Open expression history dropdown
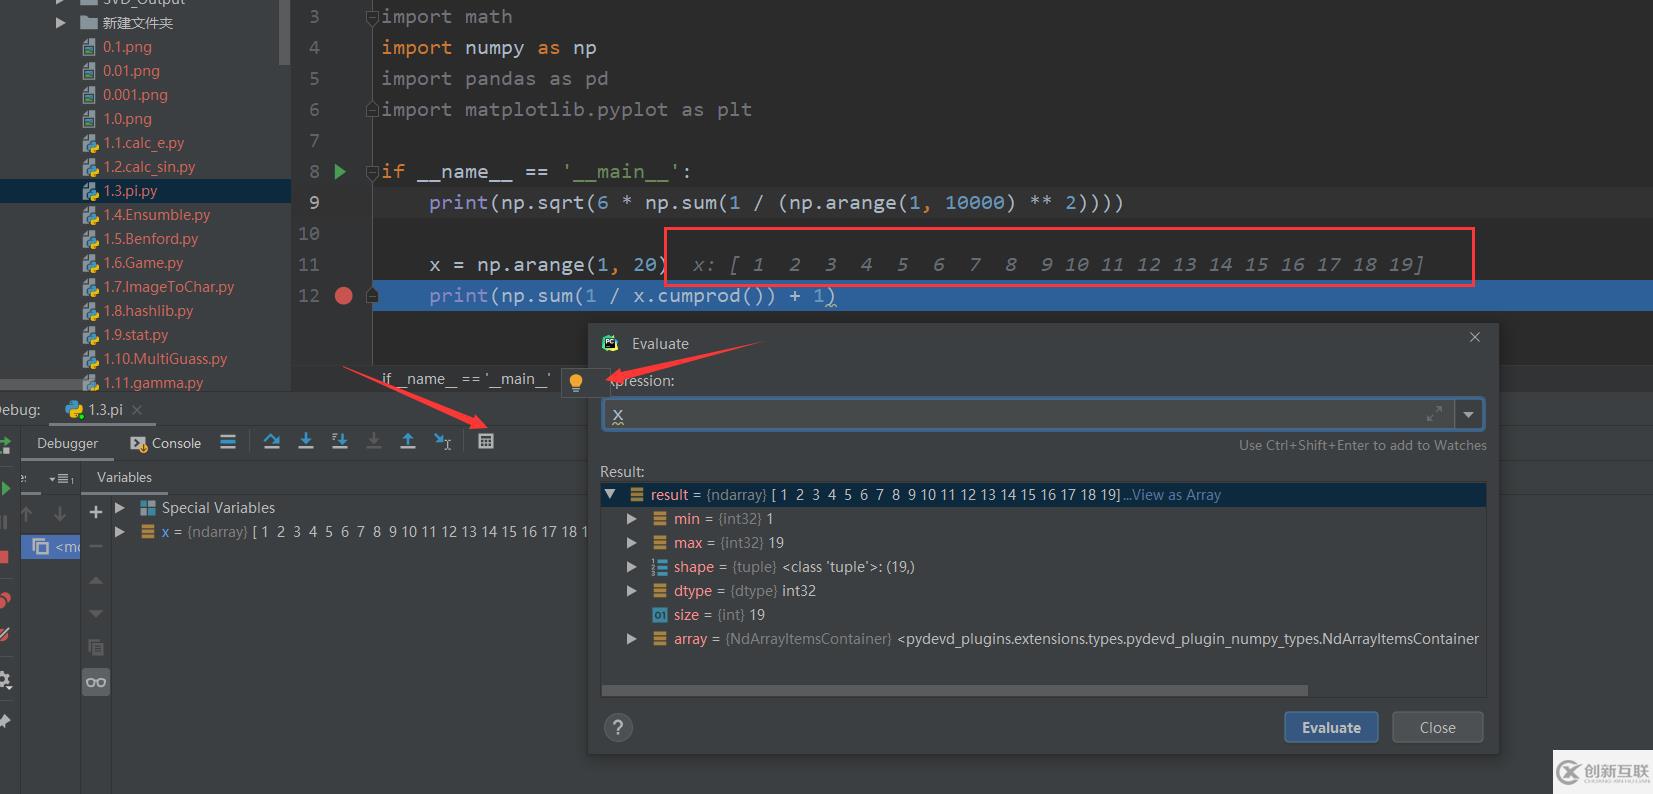The width and height of the screenshot is (1653, 794). [1468, 414]
